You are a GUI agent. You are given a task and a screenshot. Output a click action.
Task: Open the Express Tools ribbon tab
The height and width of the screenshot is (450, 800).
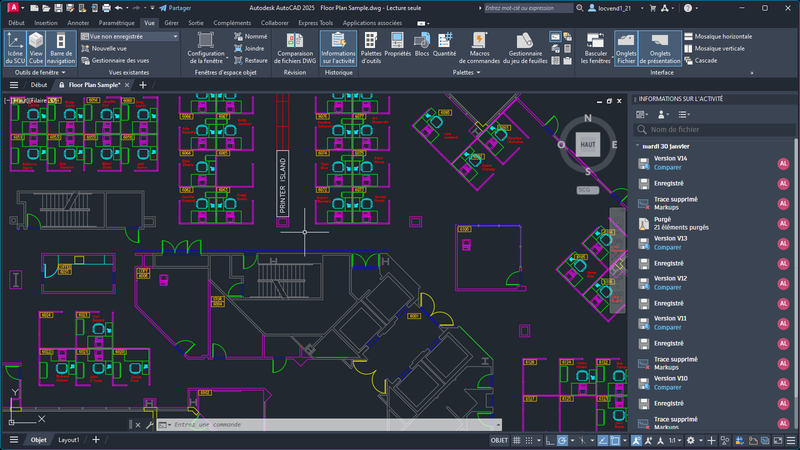(x=315, y=23)
